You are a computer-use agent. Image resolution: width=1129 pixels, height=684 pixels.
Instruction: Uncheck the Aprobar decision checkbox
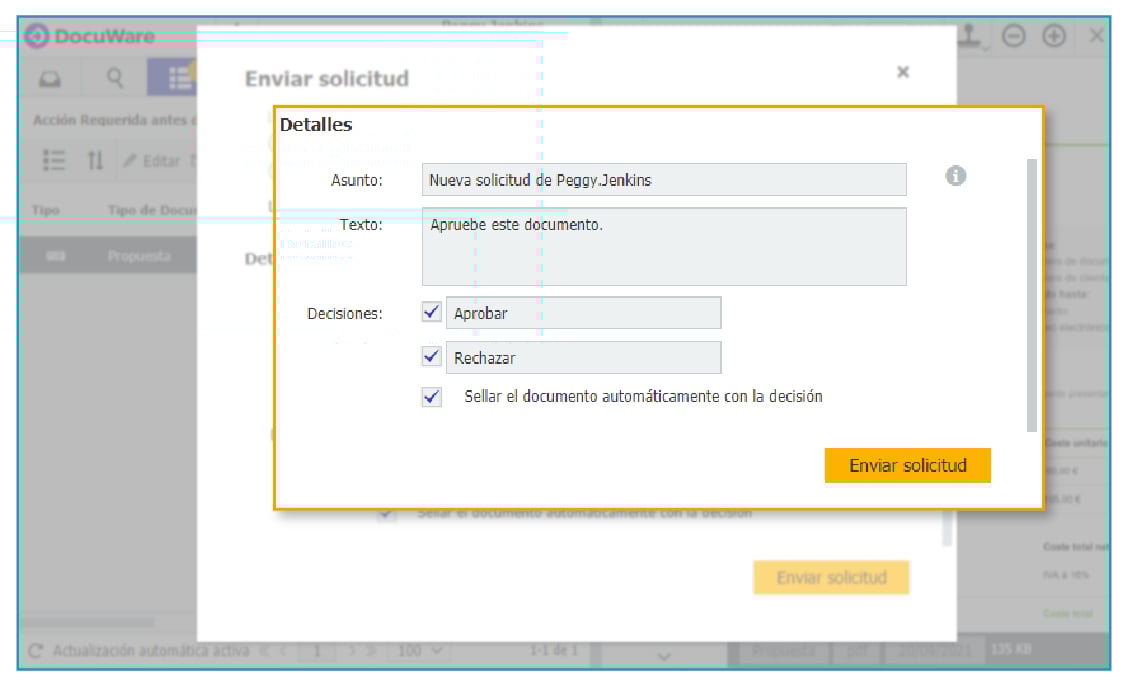[432, 313]
